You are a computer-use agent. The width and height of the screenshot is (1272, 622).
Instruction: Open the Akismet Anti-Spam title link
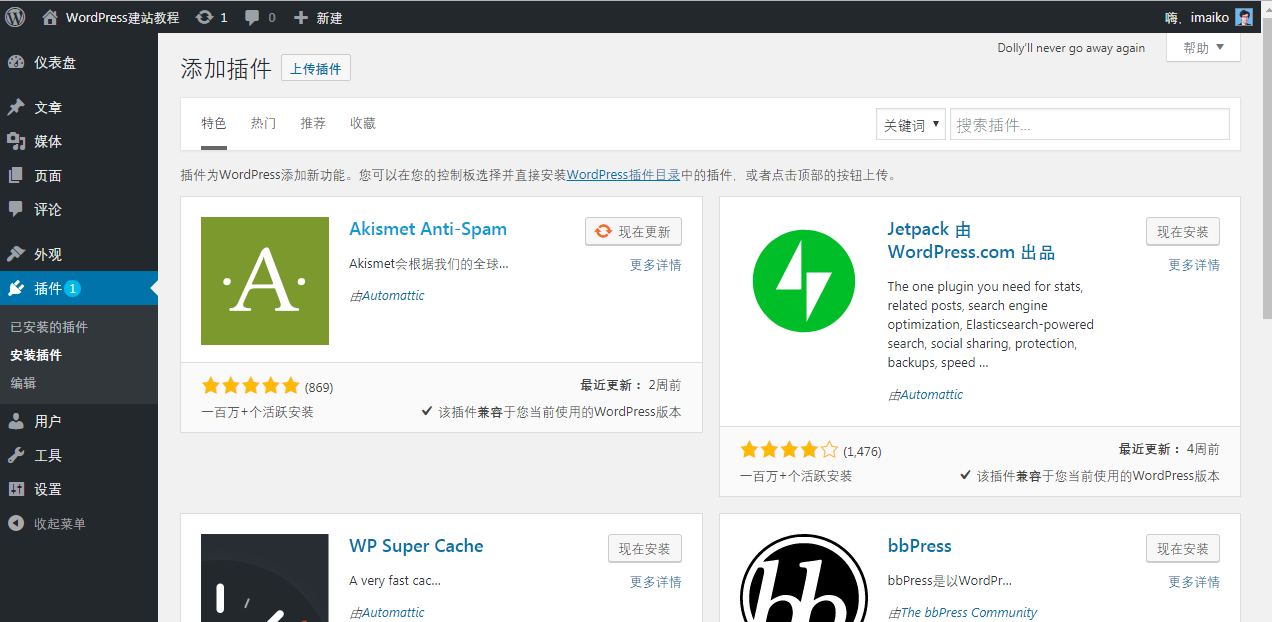[428, 229]
